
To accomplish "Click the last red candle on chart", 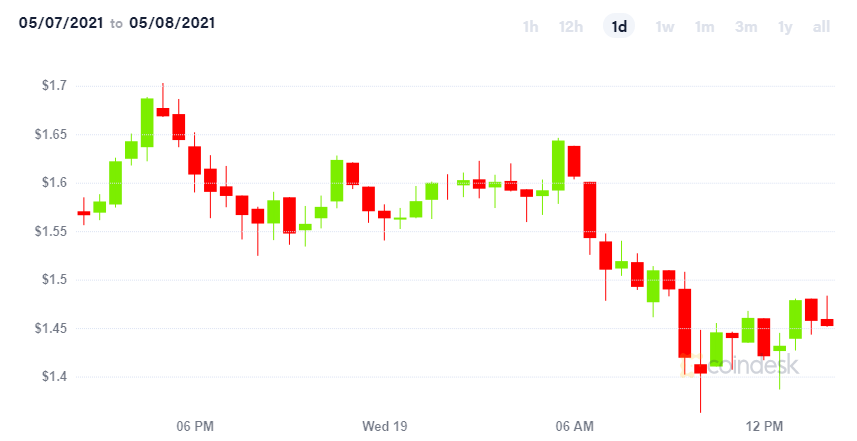I will pos(827,322).
